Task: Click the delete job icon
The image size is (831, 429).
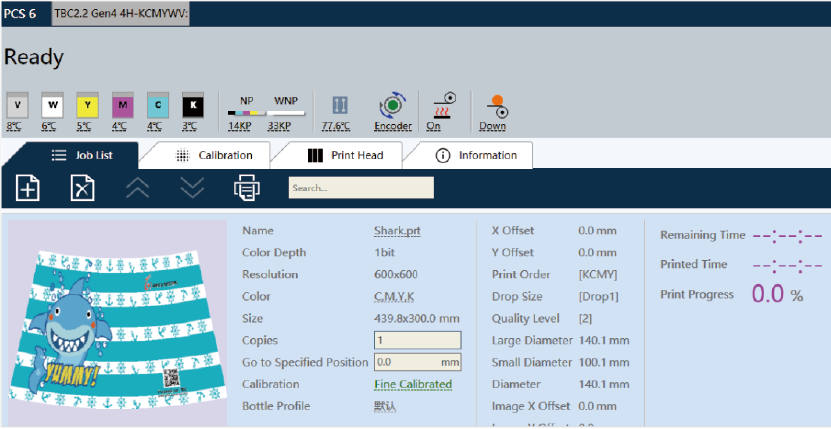Action: pos(82,187)
